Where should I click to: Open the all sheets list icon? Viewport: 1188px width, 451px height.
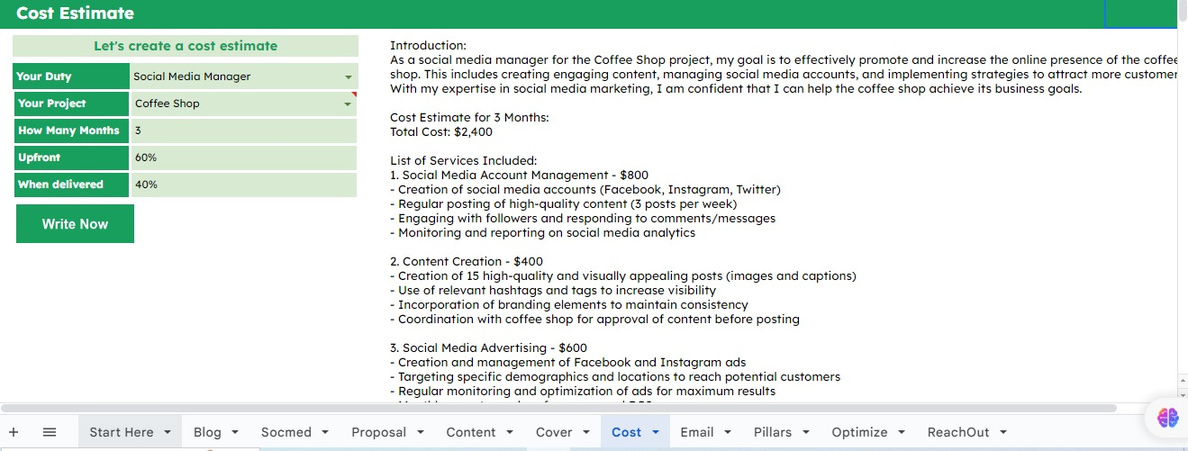click(49, 432)
